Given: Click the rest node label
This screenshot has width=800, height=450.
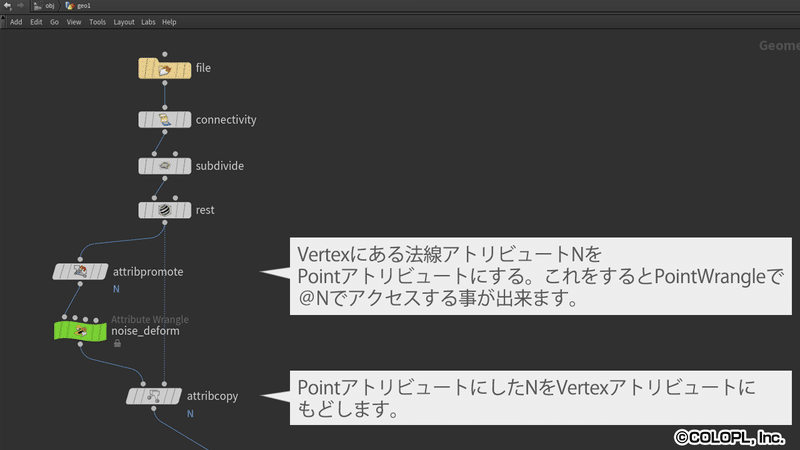Looking at the screenshot, I should [205, 210].
